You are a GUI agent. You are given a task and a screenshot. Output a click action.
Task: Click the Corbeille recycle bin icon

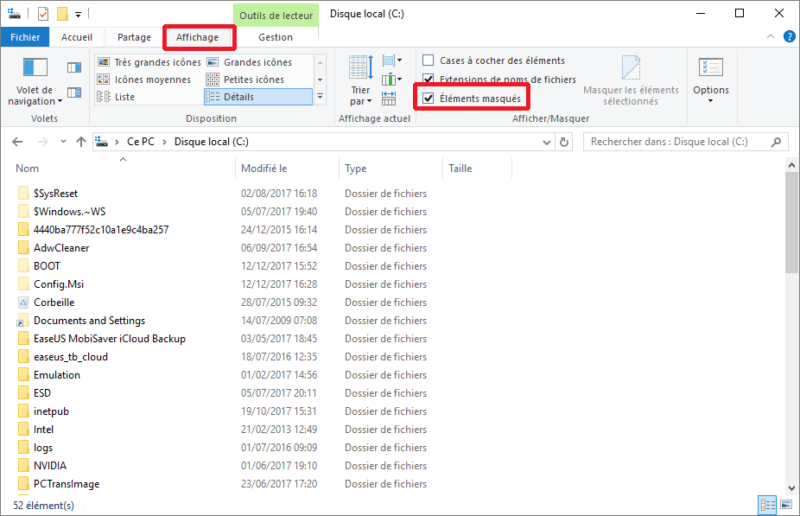[25, 302]
